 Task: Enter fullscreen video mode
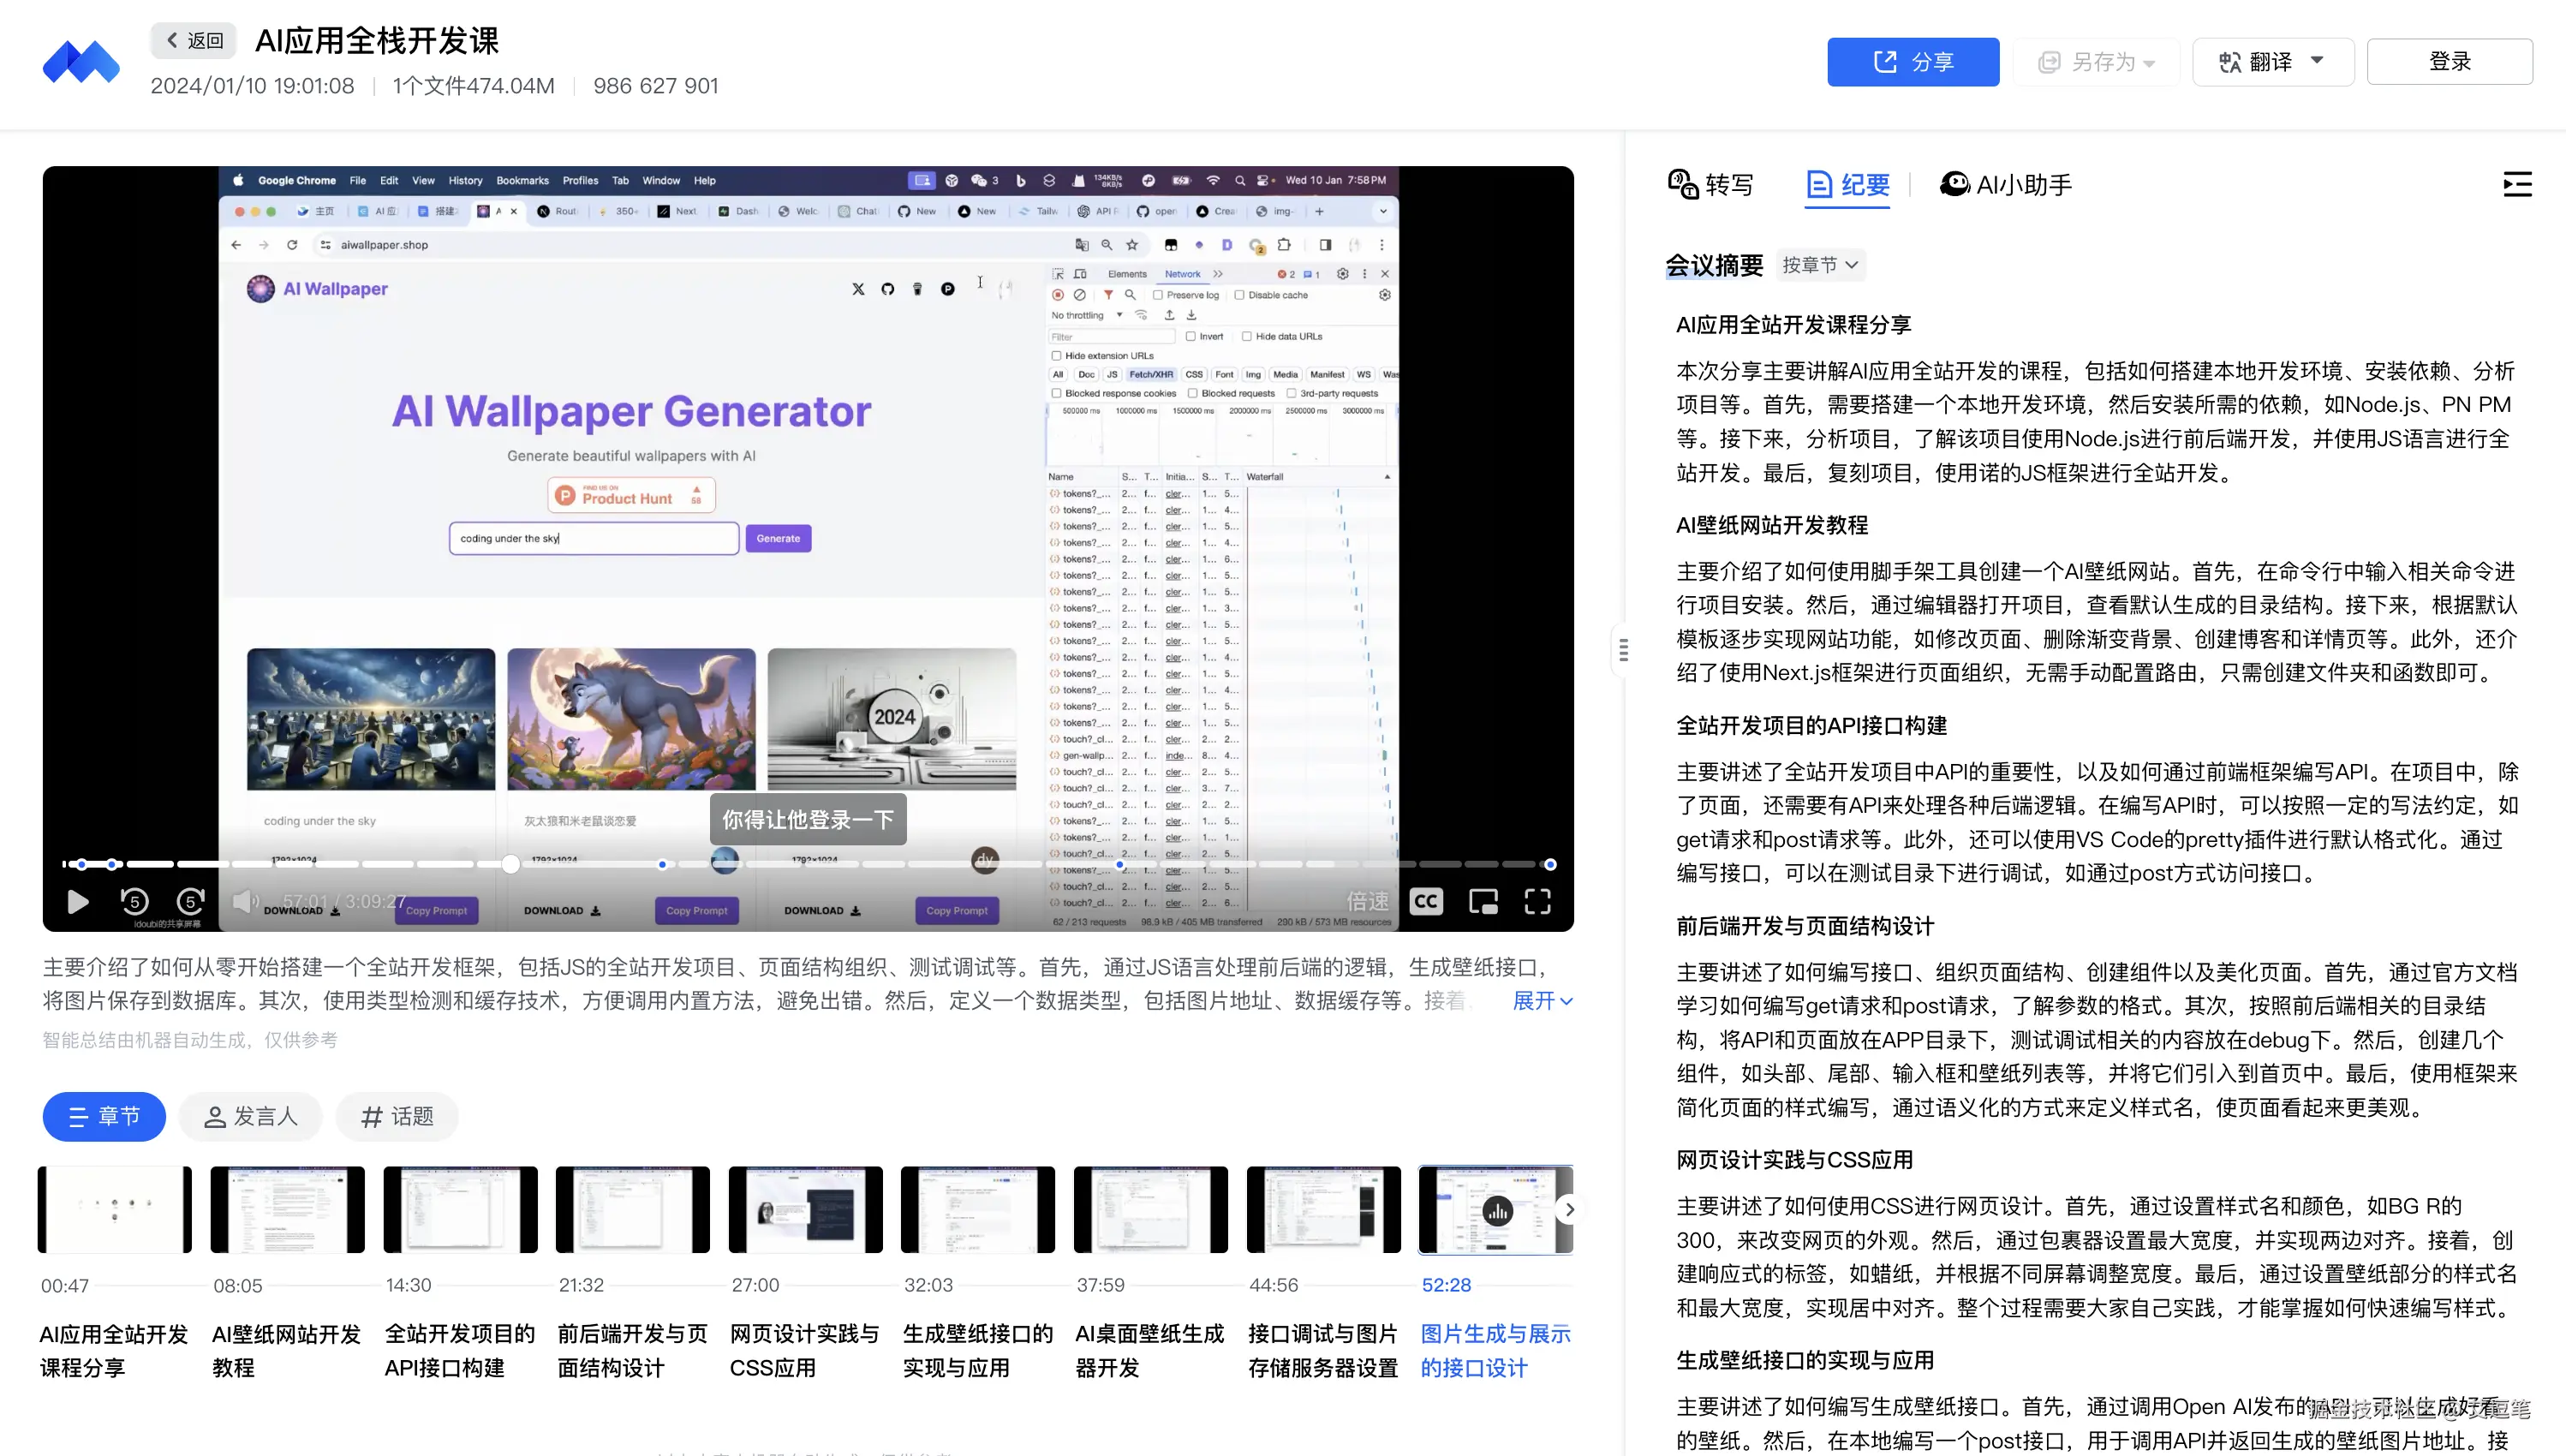coord(1537,901)
